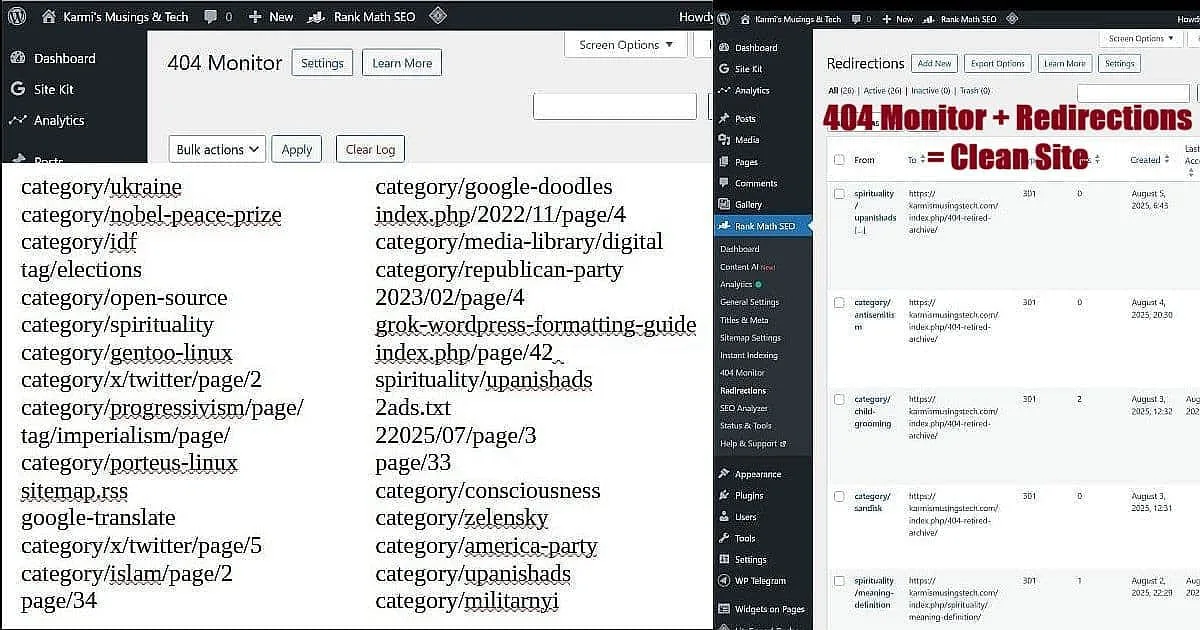
Task: Click Settings button next to 404 Monitor title
Action: [322, 62]
